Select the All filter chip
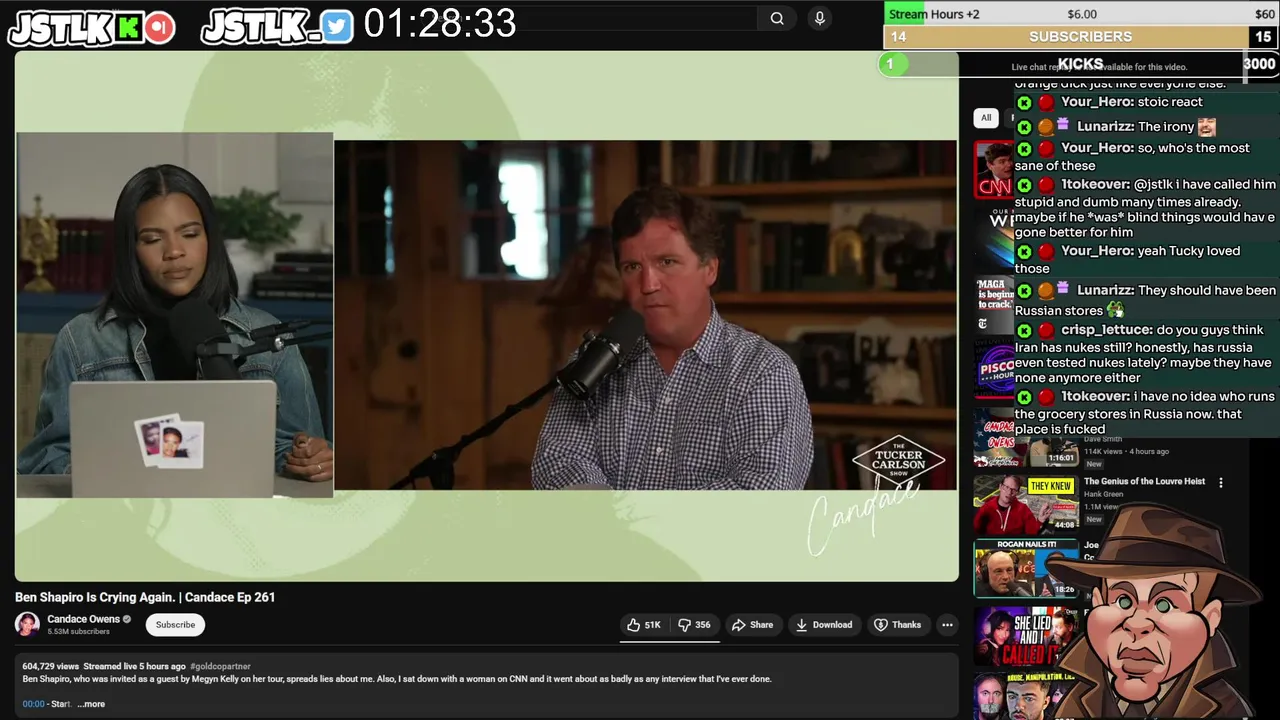Image resolution: width=1280 pixels, height=720 pixels. point(986,118)
